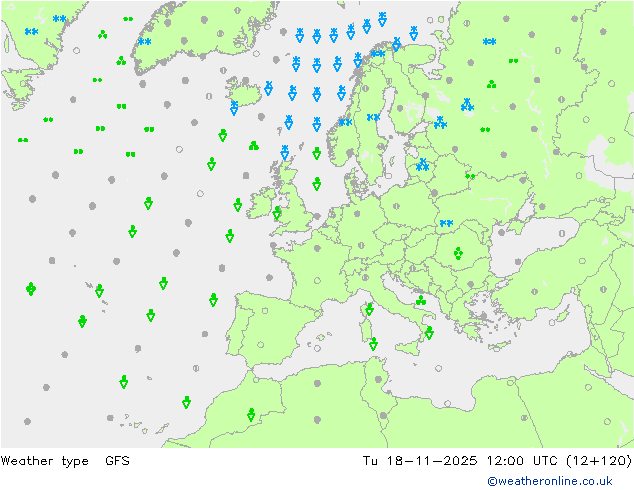
Task: Select the blue snow symbol over Lithuania
Action: (422, 165)
